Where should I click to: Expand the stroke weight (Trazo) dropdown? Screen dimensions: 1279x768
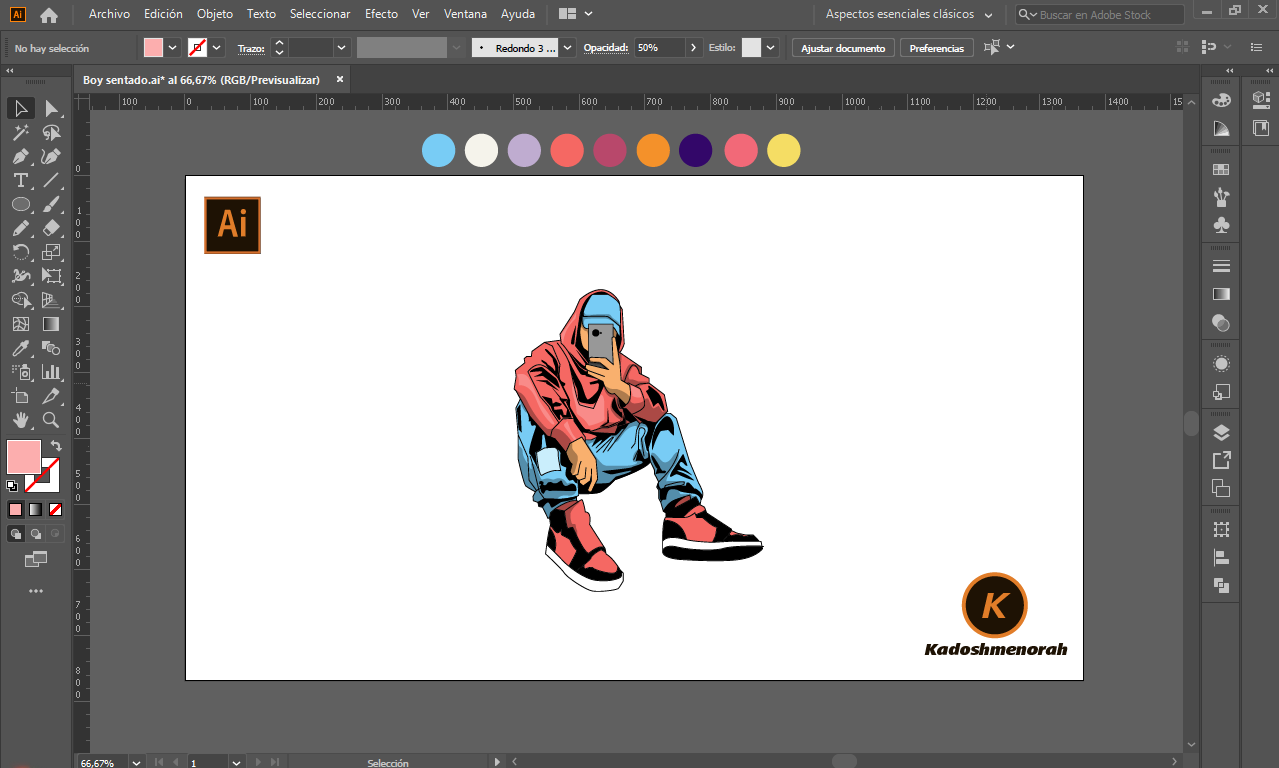coord(341,48)
